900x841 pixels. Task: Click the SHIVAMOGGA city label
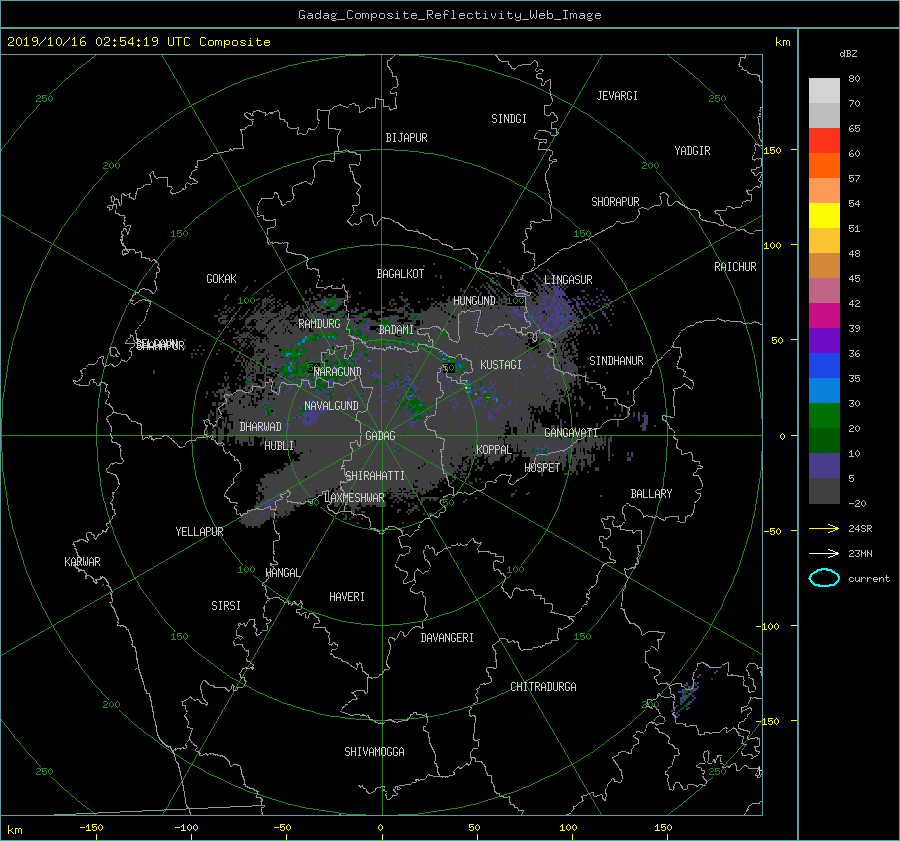click(x=374, y=752)
